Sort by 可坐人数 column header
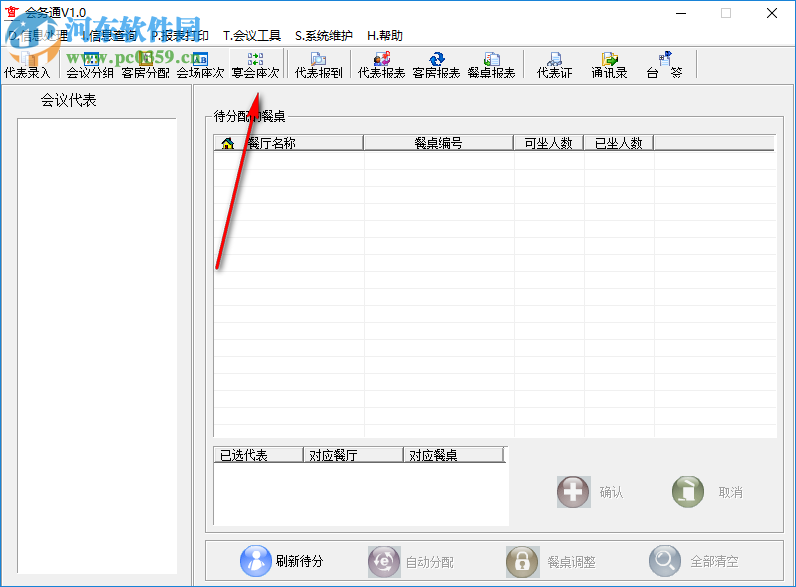Screen dimensions: 796x587 (x=549, y=143)
